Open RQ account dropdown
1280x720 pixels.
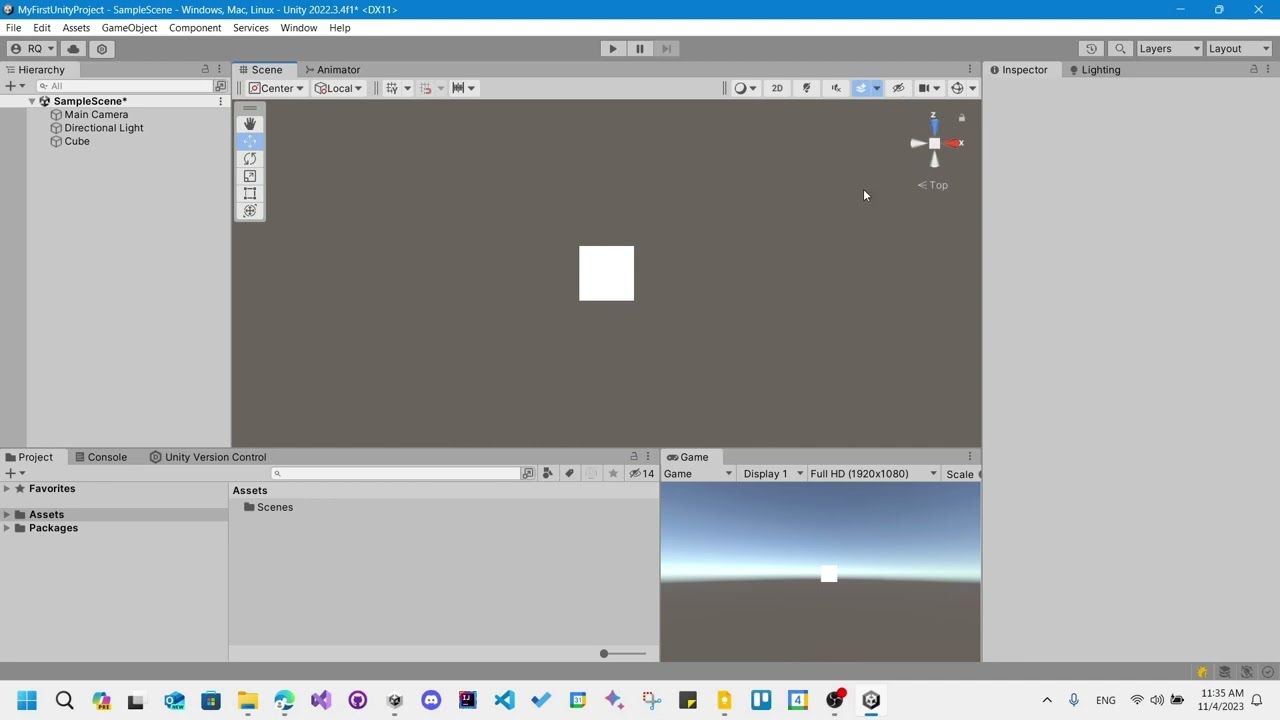(x=32, y=49)
